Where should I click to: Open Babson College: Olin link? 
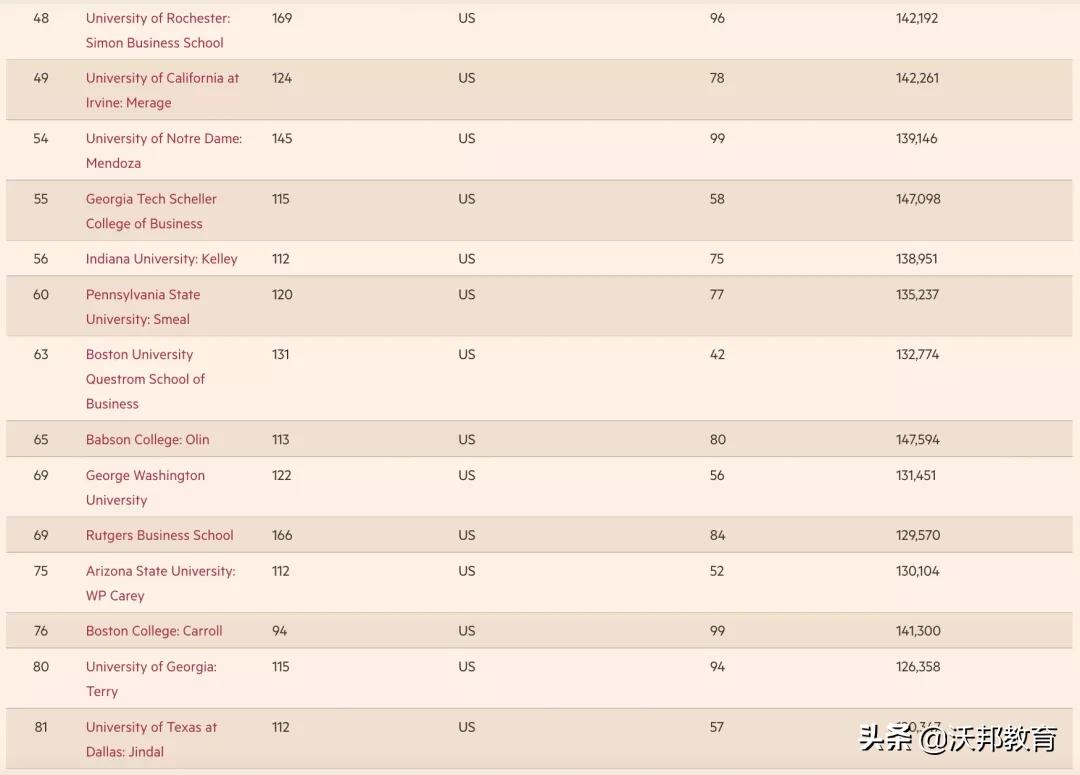[147, 440]
